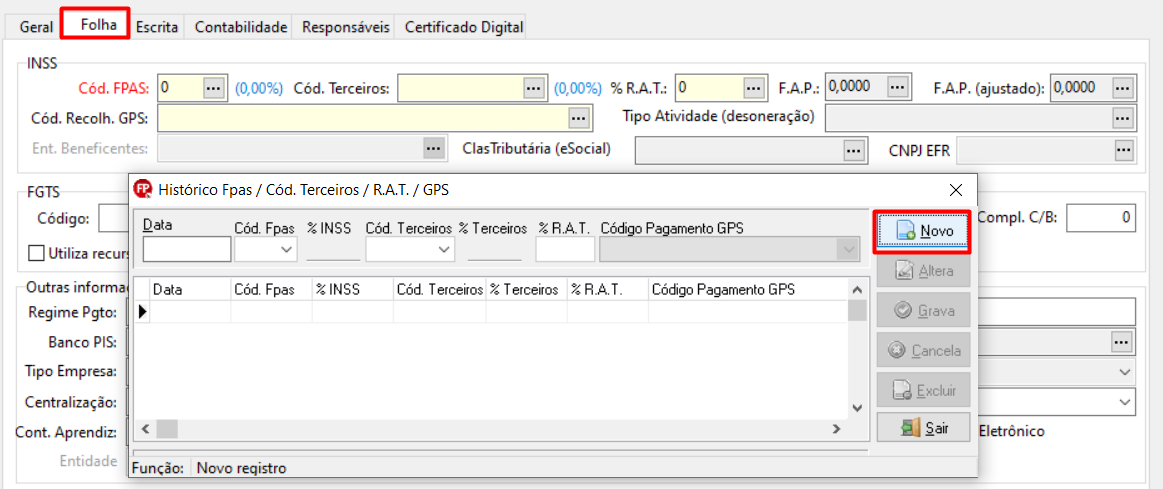The image size is (1163, 489).
Task: Click the Cód. FPAS input field
Action: pos(180,88)
